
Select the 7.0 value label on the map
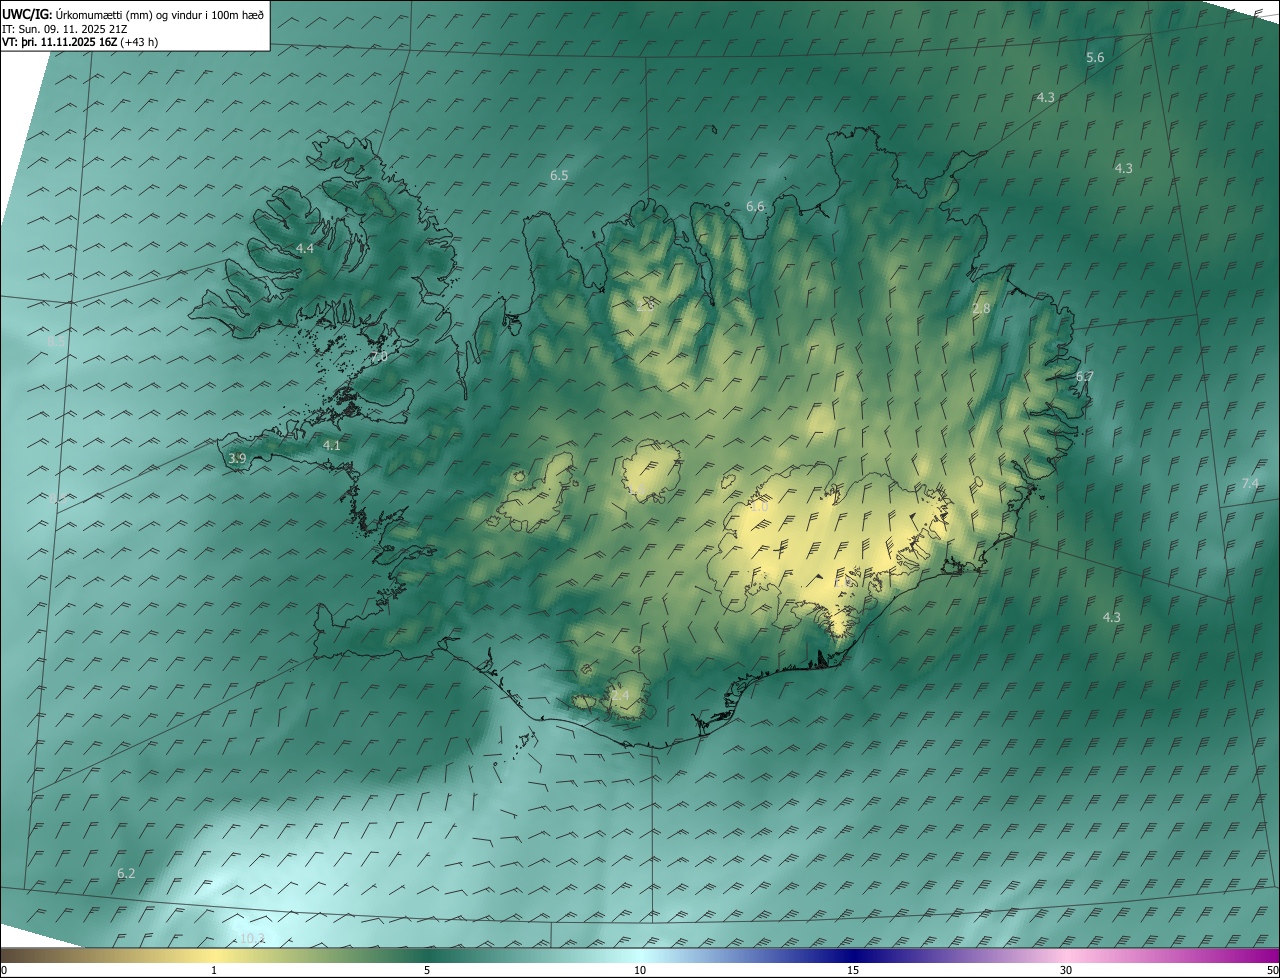pos(379,357)
